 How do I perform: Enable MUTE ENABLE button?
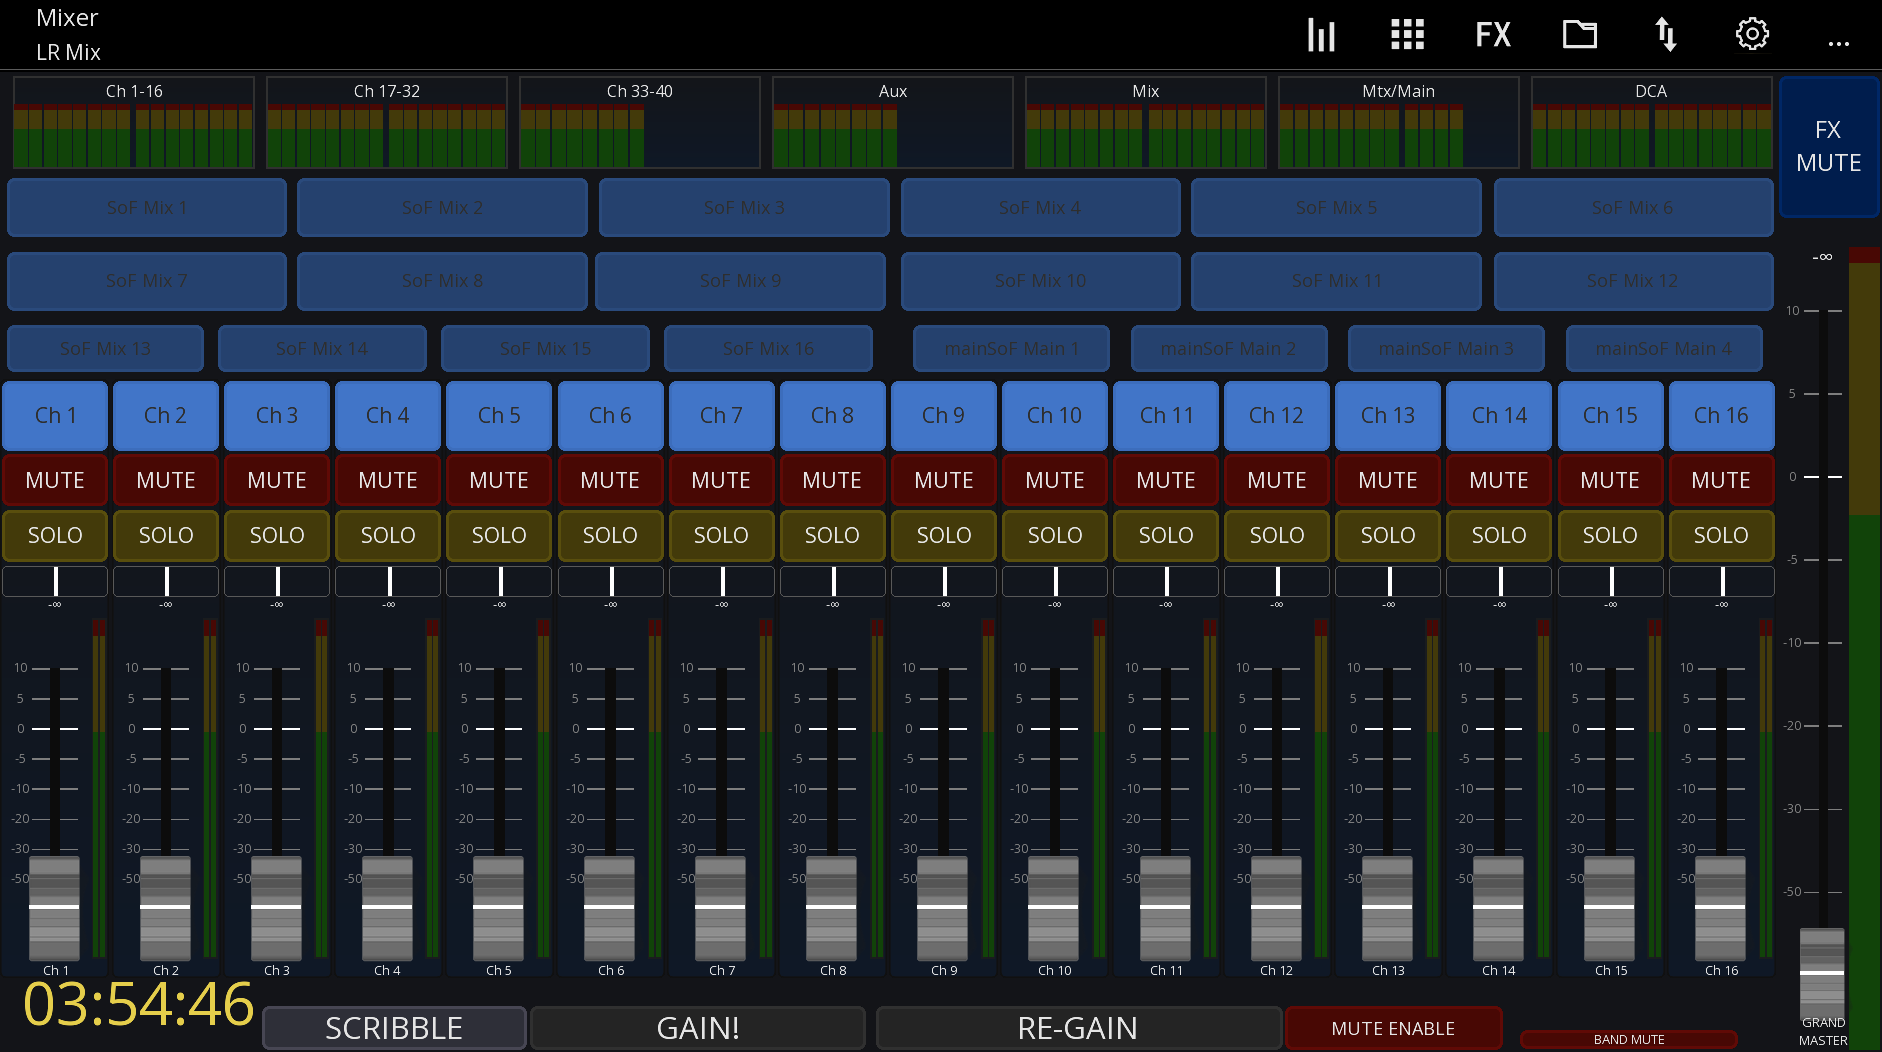click(1393, 1028)
